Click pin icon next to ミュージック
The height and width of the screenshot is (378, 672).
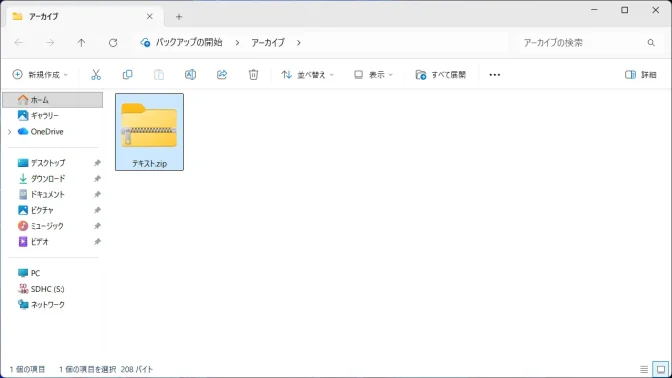pyautogui.click(x=97, y=226)
